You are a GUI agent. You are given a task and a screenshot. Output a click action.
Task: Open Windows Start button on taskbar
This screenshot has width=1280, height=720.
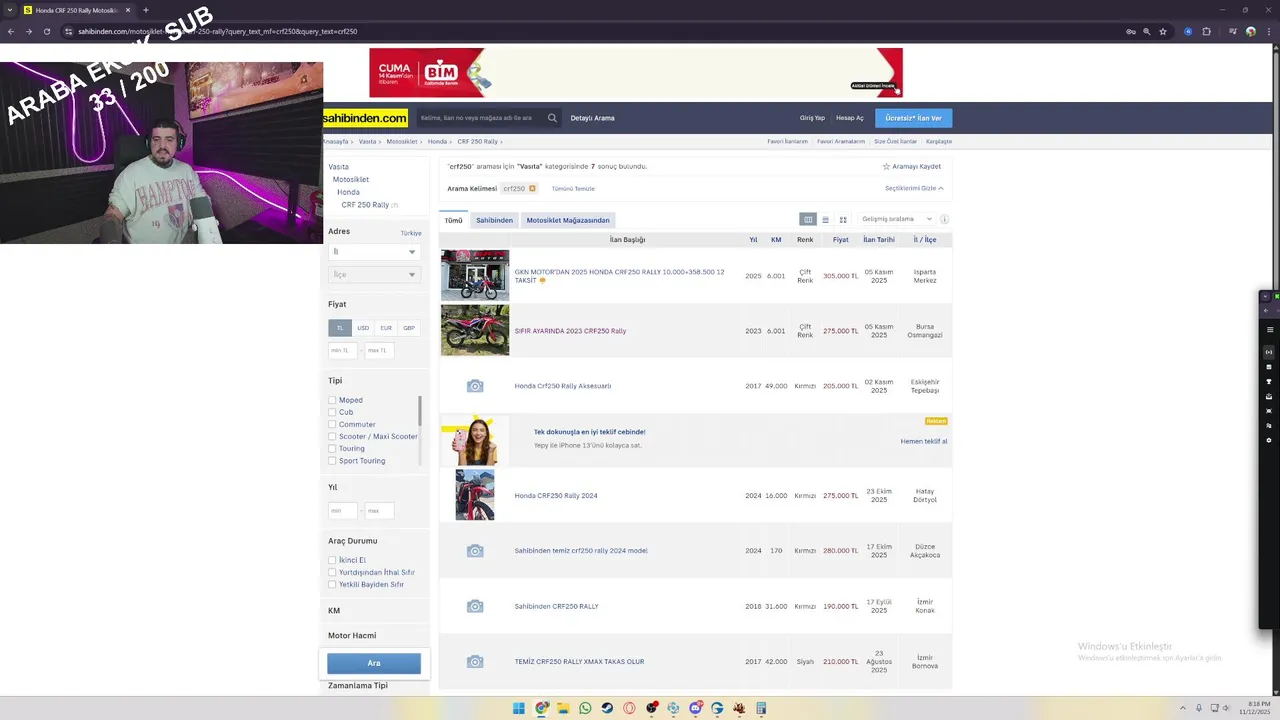point(518,708)
